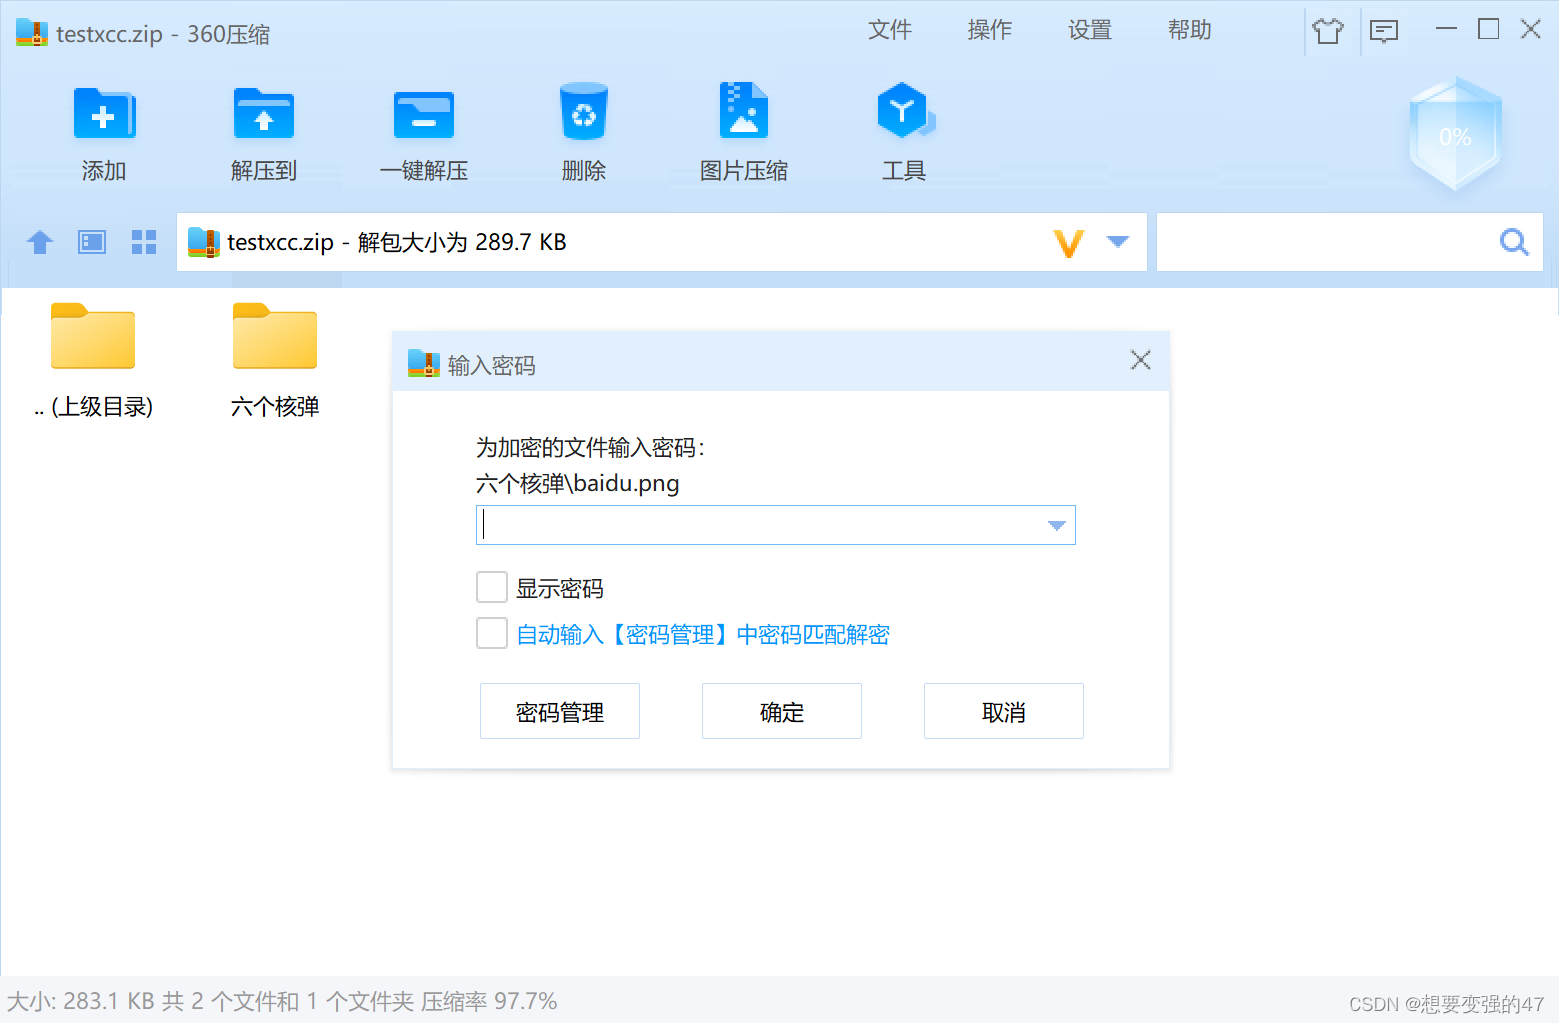The height and width of the screenshot is (1023, 1559).
Task: Close the 输入密码 dialog
Action: point(1141,360)
